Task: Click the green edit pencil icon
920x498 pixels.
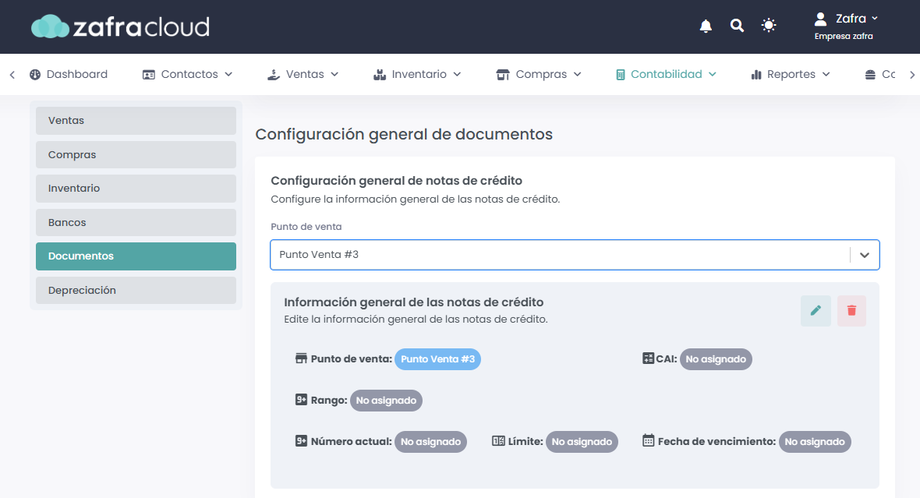Action: [816, 311]
